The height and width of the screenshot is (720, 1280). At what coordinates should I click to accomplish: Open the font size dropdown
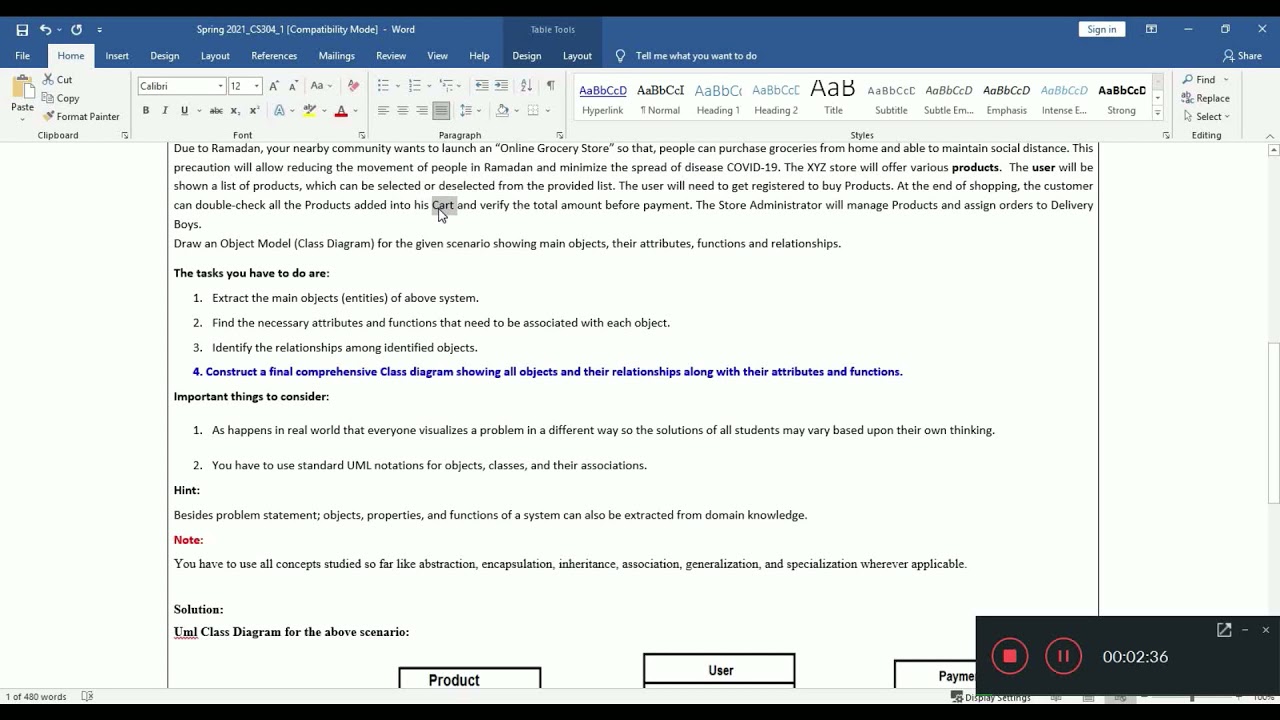pos(256,86)
